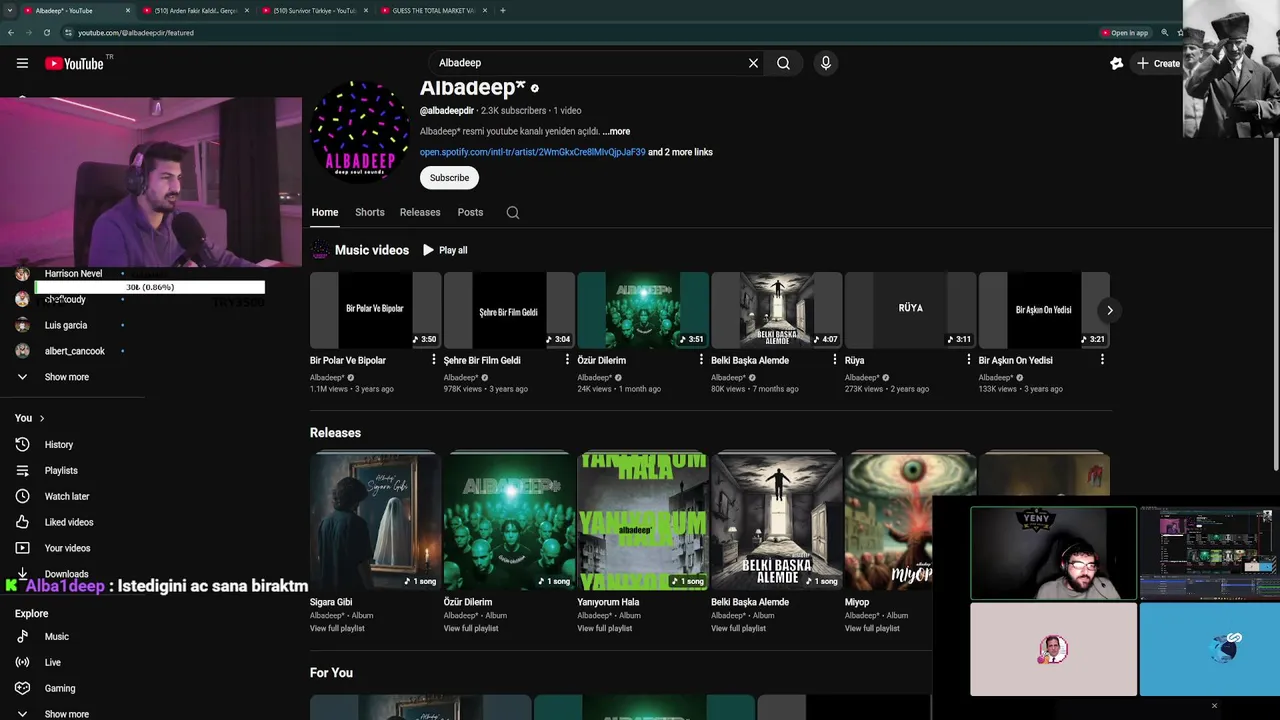Search within channel using magnifier icon
Viewport: 1280px width, 720px height.
coord(513,212)
